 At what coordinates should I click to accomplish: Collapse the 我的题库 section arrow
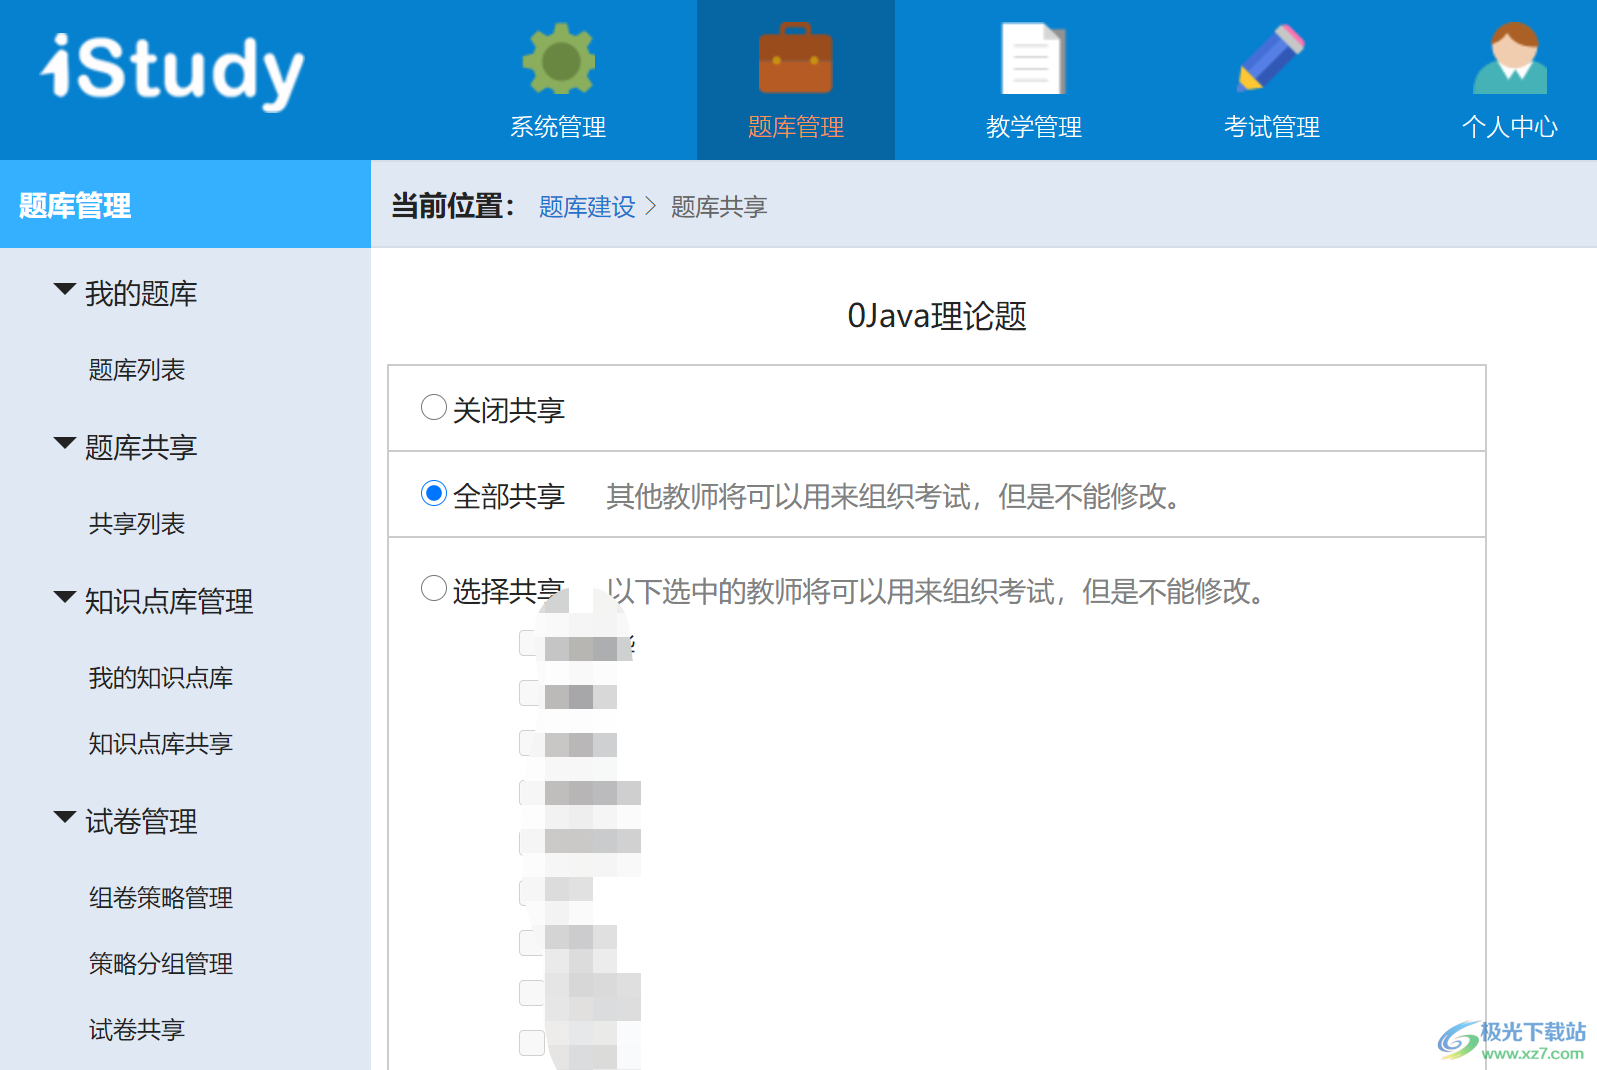point(65,290)
